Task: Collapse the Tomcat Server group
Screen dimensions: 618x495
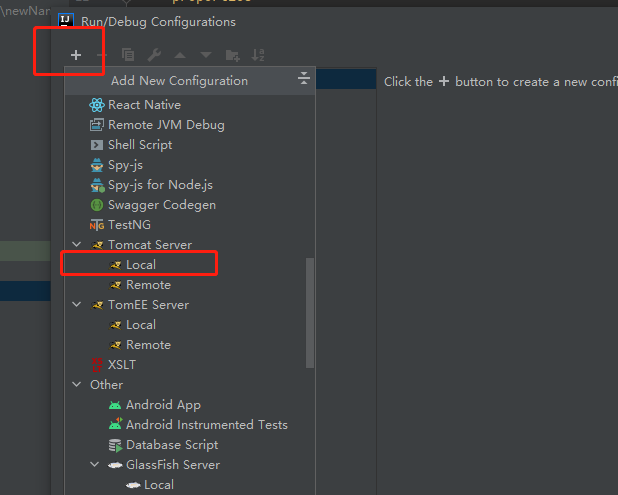Action: [77, 244]
